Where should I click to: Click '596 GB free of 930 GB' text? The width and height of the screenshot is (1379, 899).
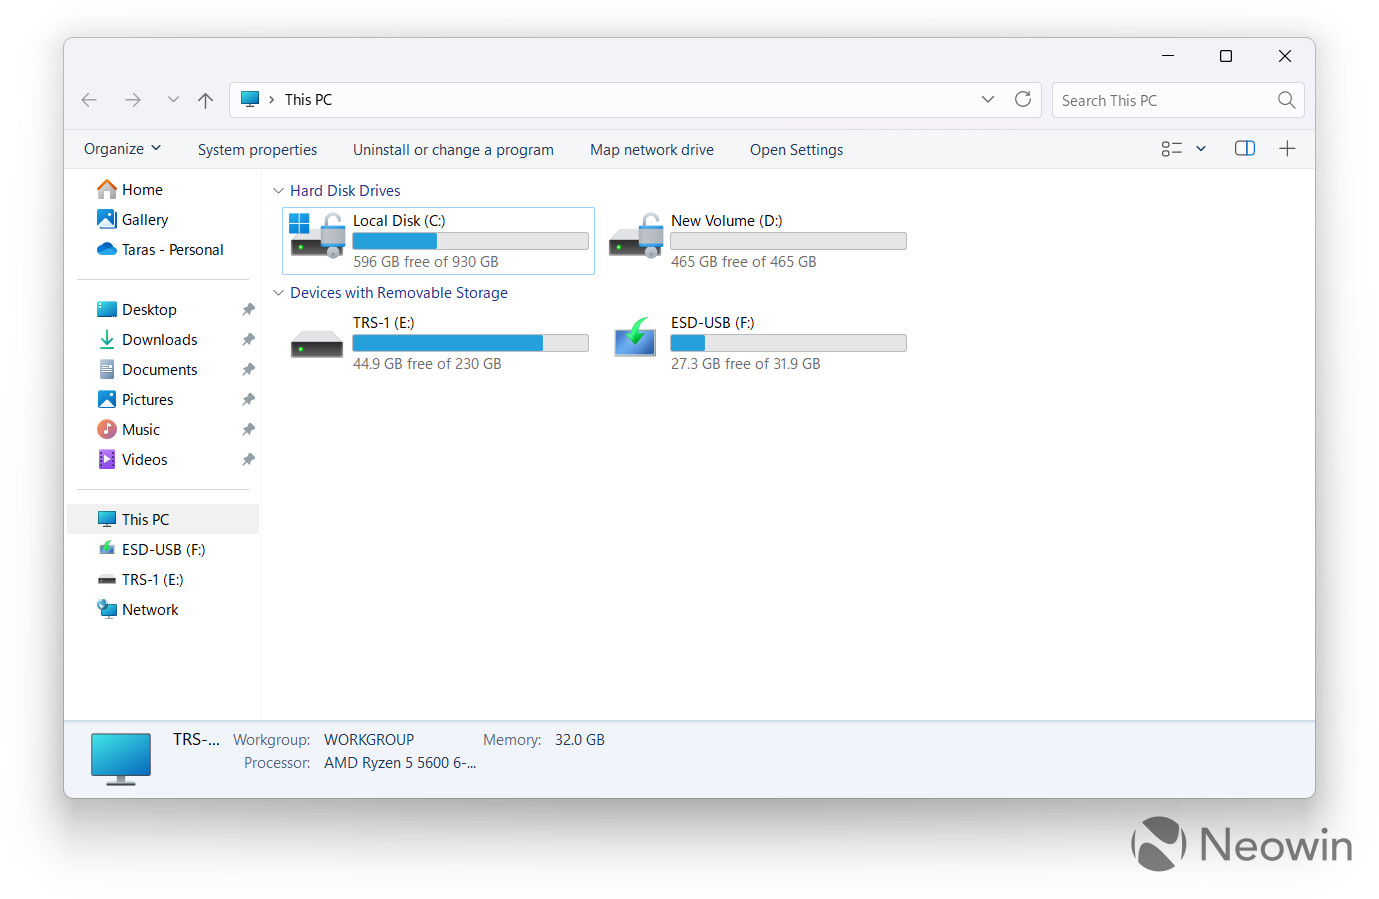click(426, 262)
